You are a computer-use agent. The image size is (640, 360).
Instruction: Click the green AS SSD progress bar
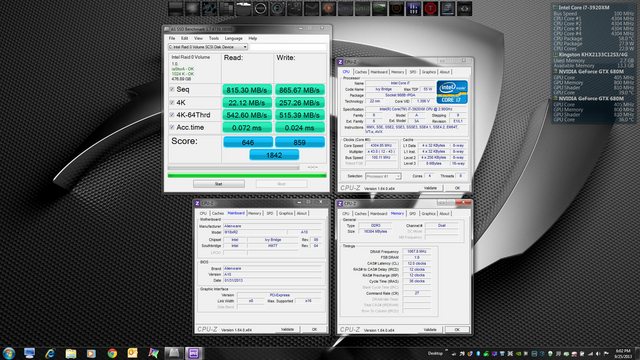click(247, 176)
